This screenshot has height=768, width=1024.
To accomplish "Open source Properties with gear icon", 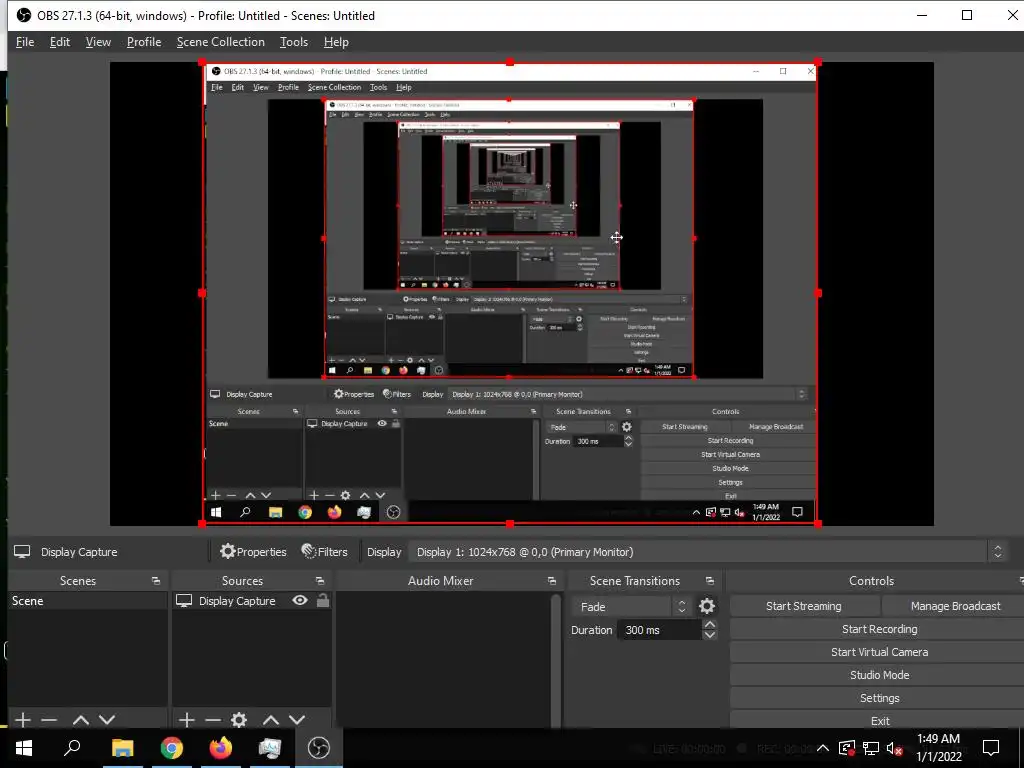I will pyautogui.click(x=253, y=552).
